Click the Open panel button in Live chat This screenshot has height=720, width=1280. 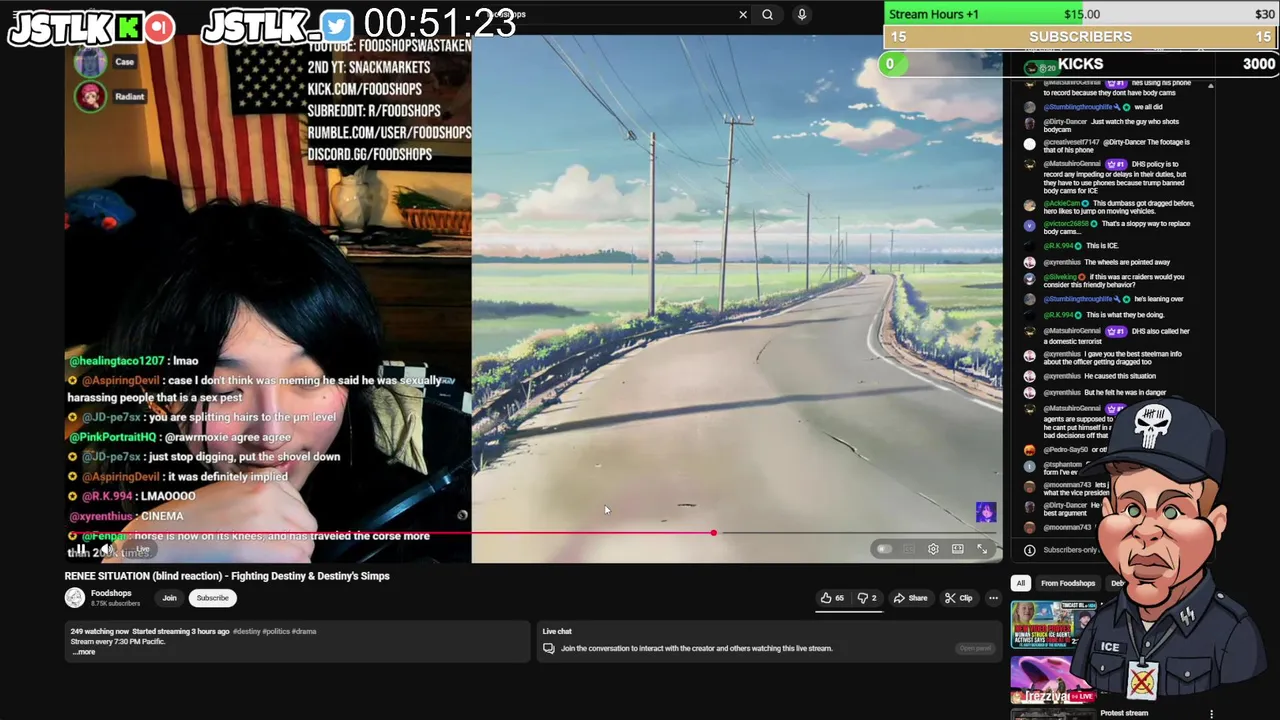(x=975, y=648)
